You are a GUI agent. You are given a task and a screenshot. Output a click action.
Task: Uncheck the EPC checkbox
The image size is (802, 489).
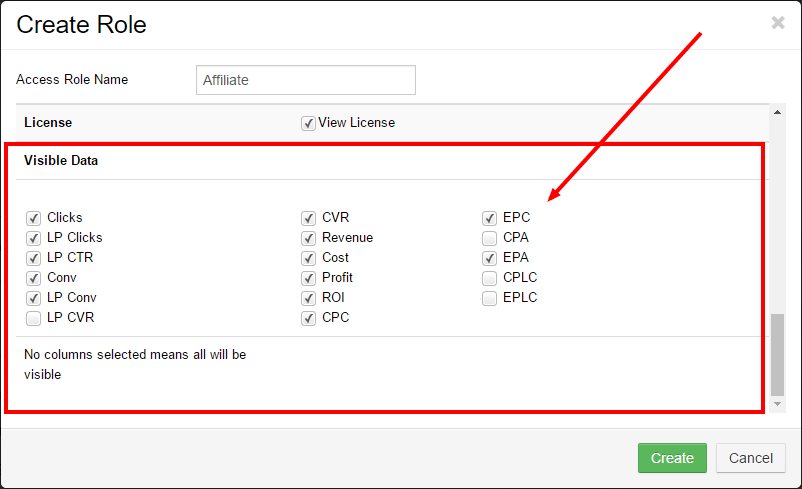coord(489,218)
